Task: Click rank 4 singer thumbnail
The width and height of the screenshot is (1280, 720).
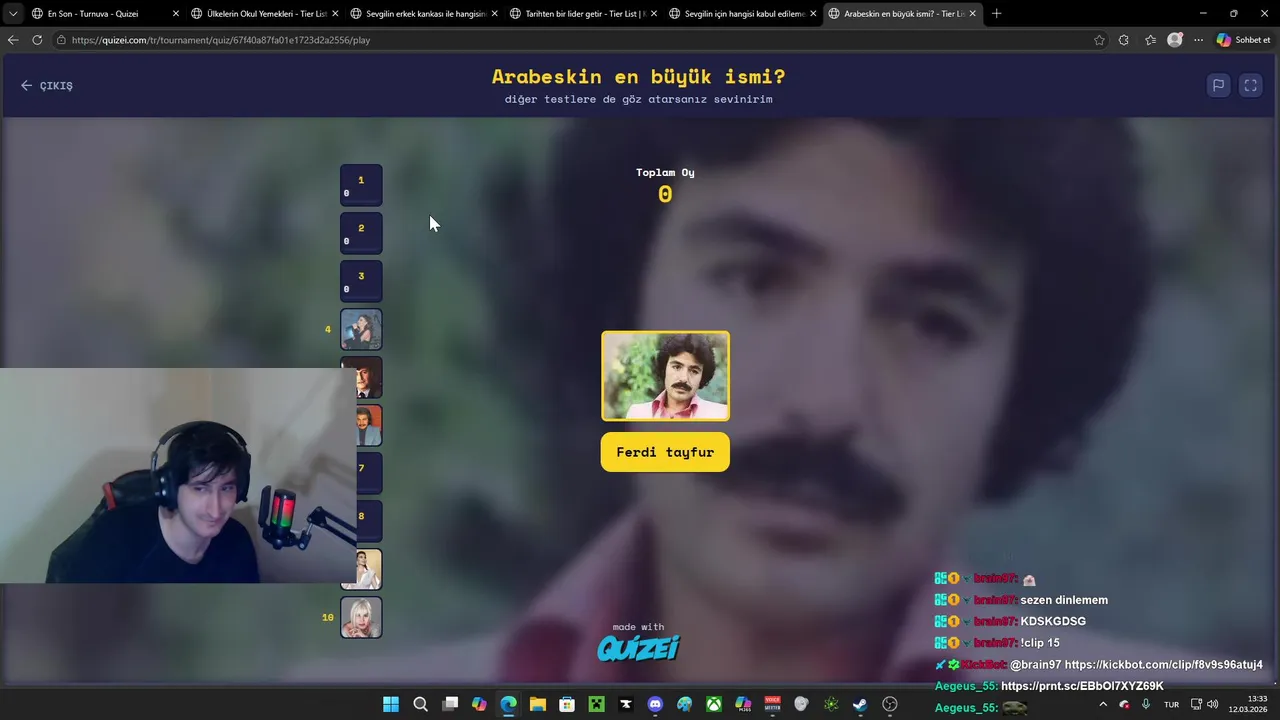Action: (361, 329)
